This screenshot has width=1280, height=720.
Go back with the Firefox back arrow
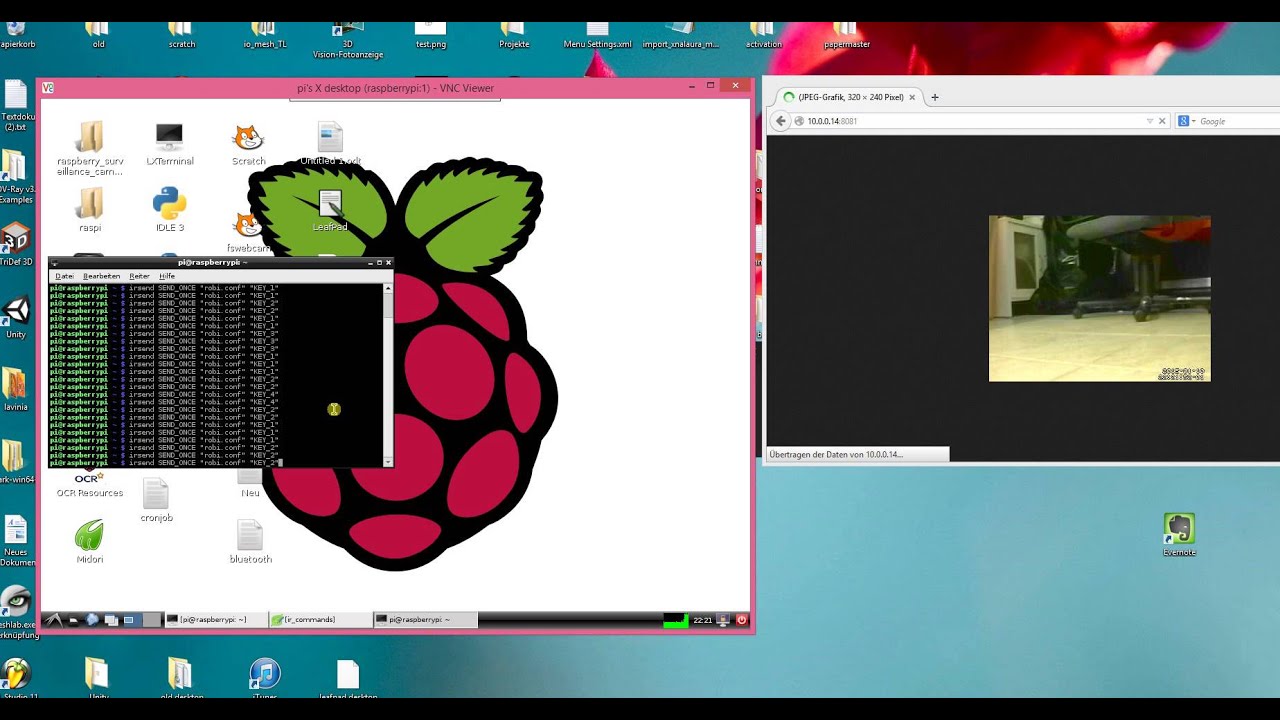(782, 121)
